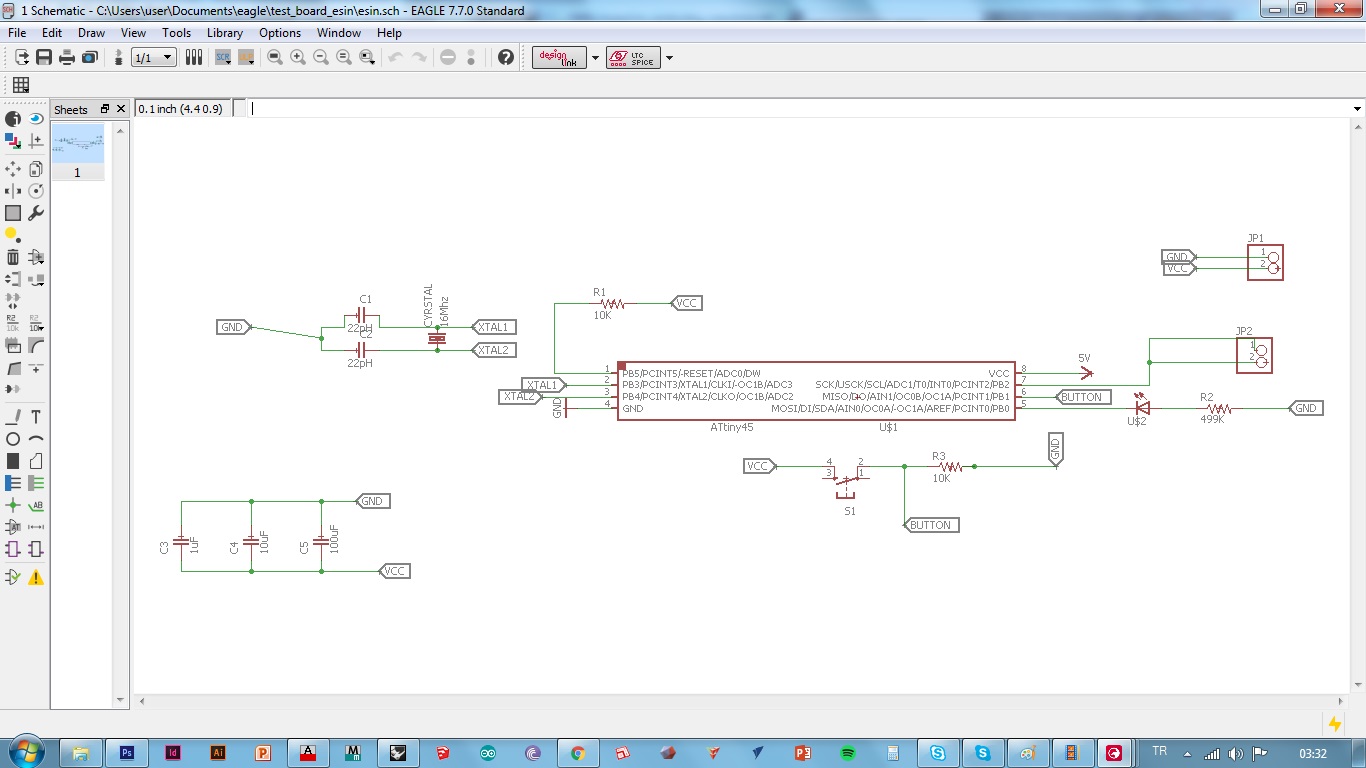The image size is (1366, 768).
Task: Click the LTC SPICE button
Action: pyautogui.click(x=633, y=57)
